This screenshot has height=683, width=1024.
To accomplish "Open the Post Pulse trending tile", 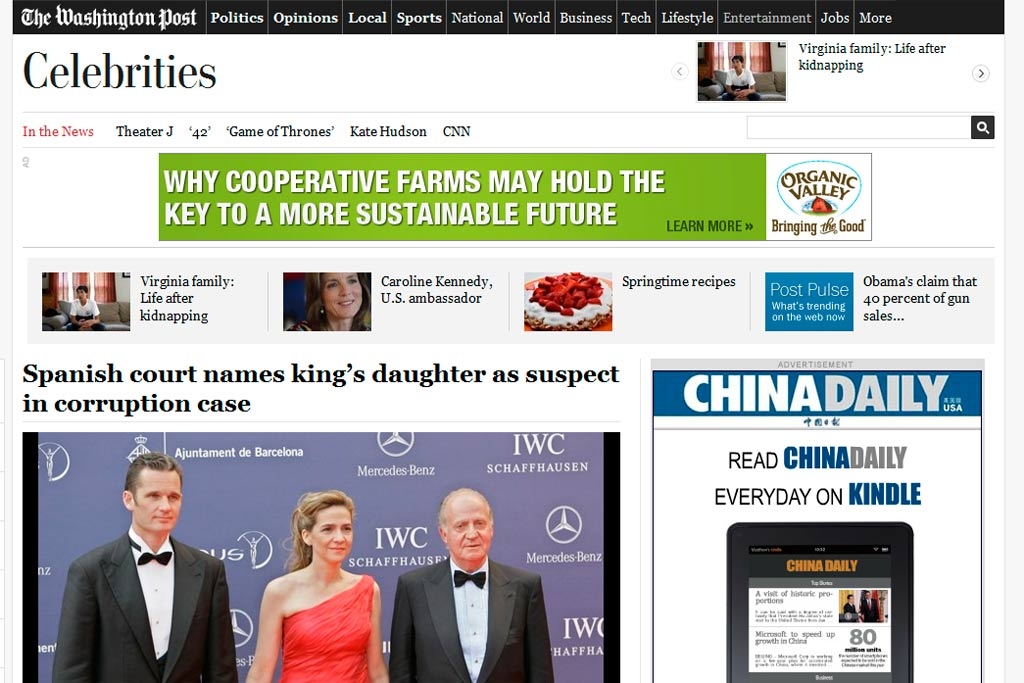I will [x=808, y=301].
